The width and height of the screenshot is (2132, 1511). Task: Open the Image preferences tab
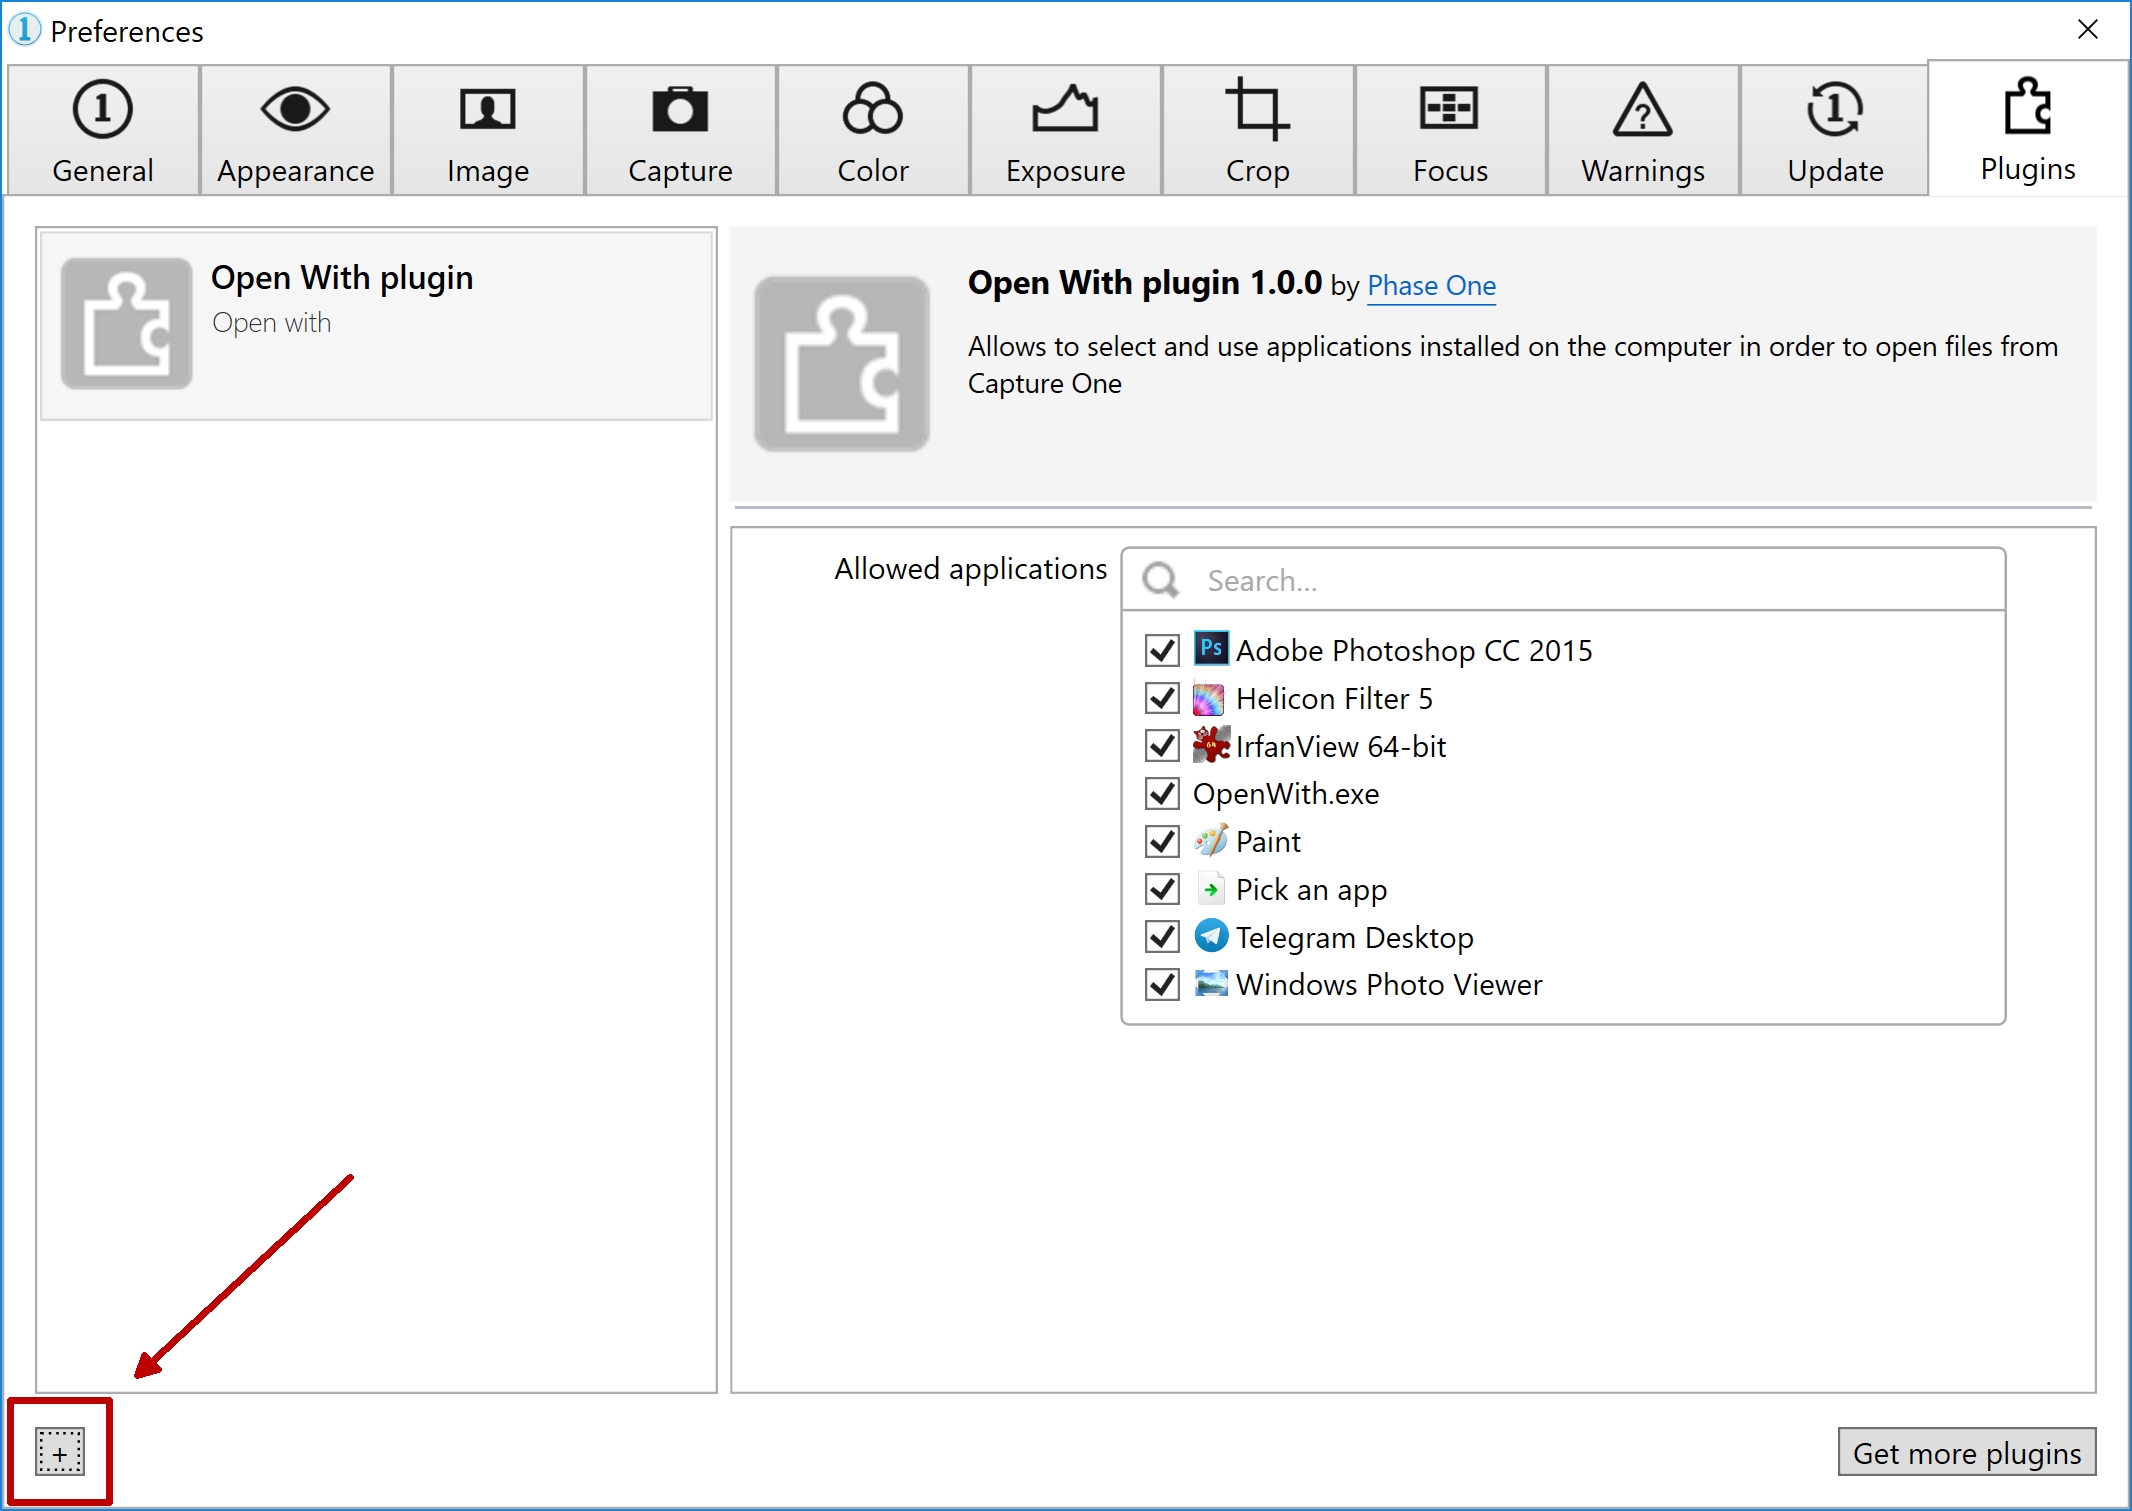[x=488, y=130]
